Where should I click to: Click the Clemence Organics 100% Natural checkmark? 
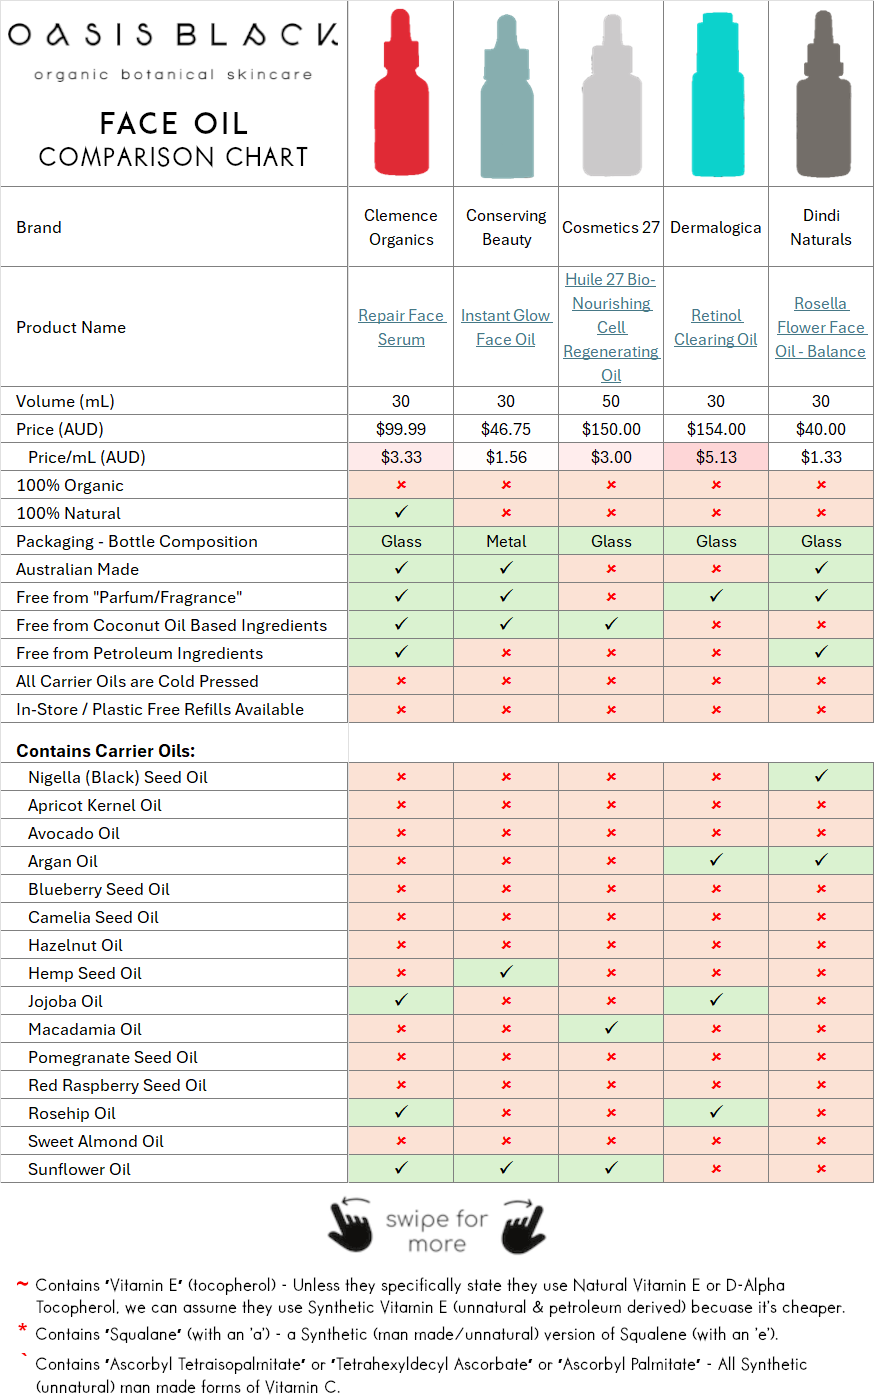click(x=401, y=512)
